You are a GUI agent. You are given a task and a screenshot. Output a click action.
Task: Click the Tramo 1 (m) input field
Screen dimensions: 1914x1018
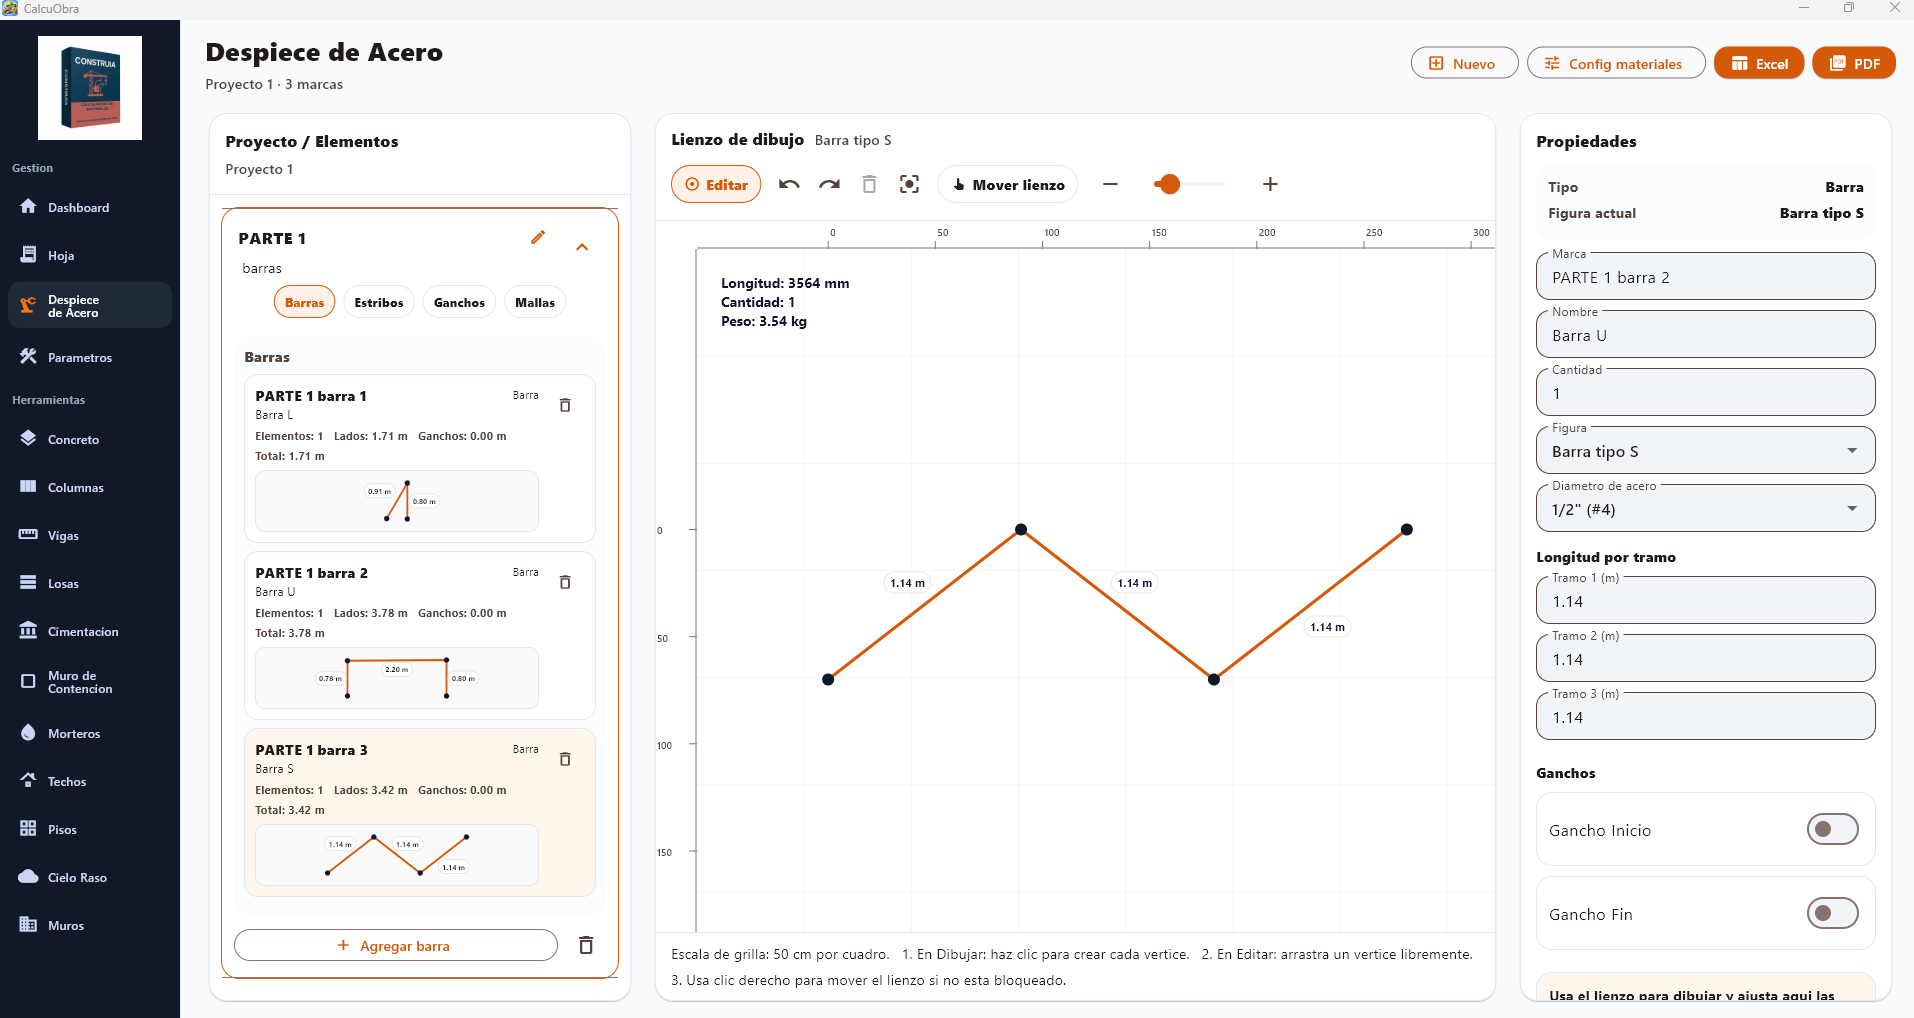[x=1704, y=602]
